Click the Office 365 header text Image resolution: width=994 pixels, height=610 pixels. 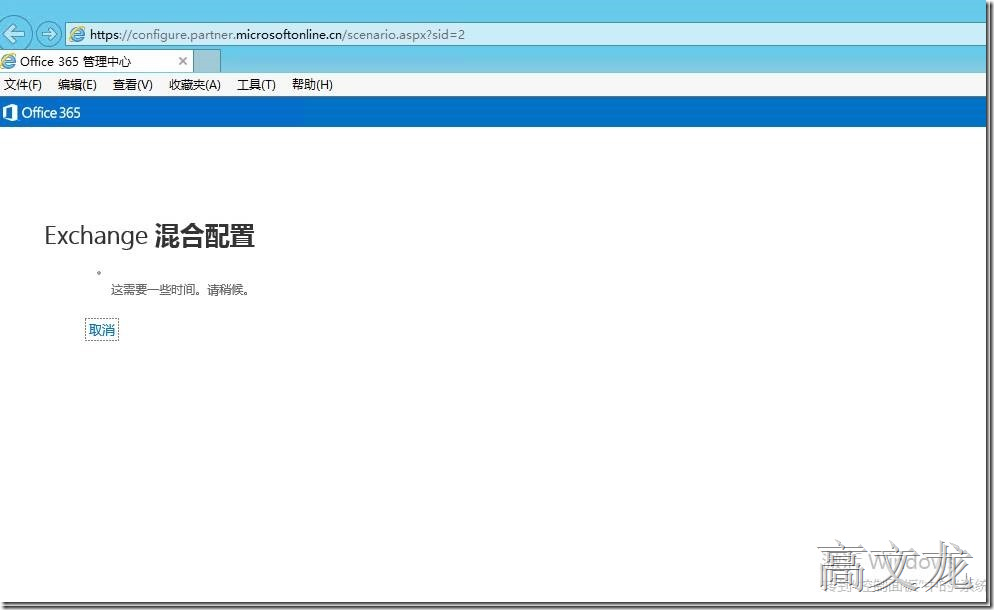tap(51, 113)
